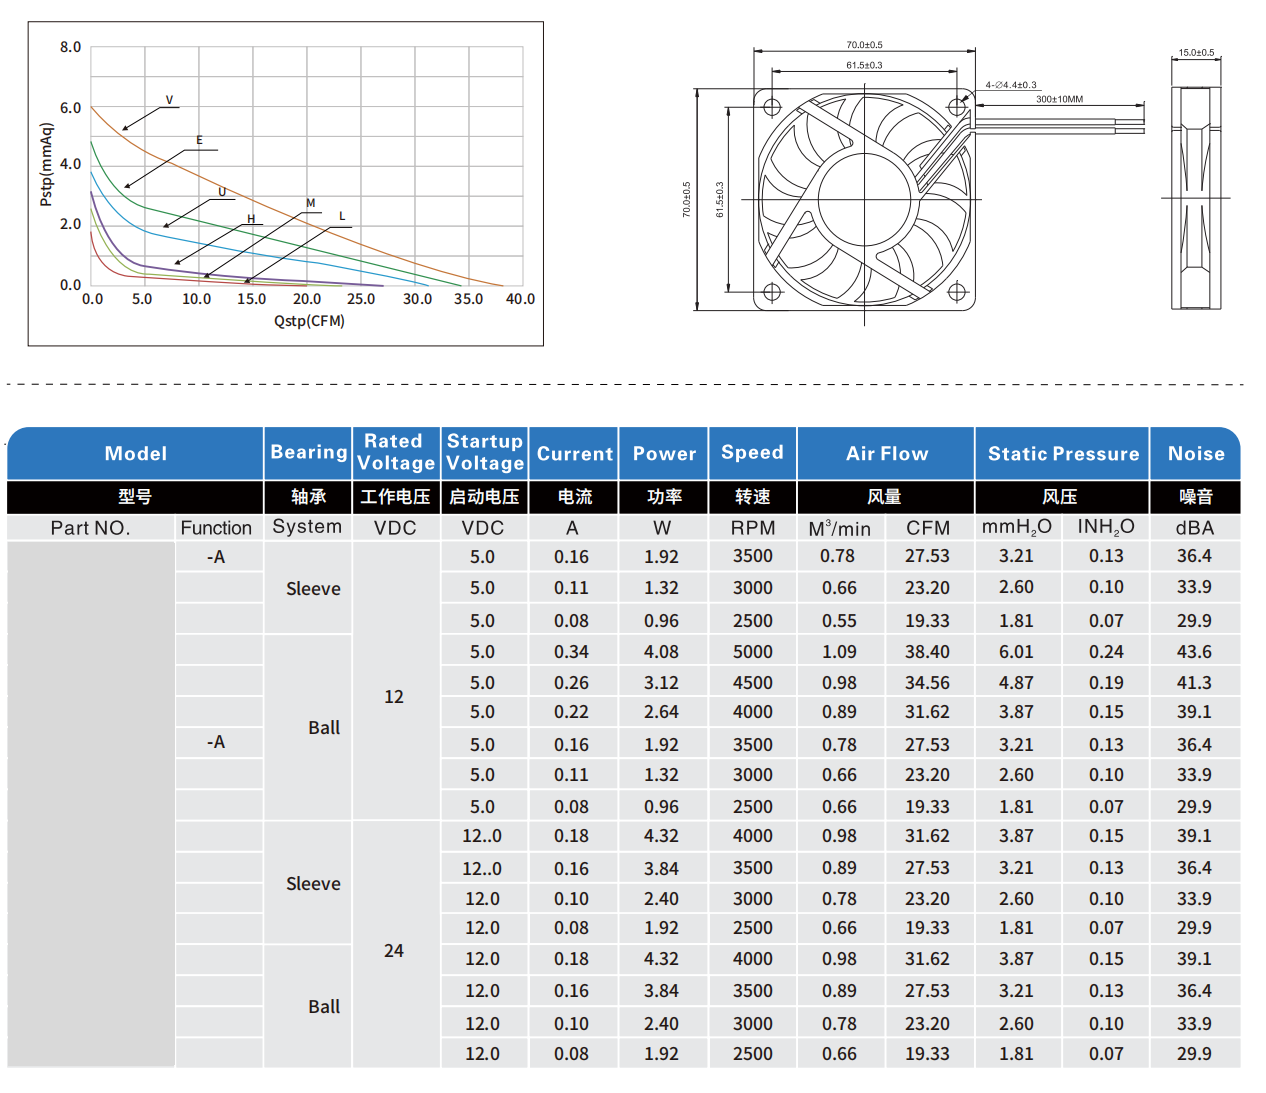
Task: Select the Startup Voltage header
Action: [485, 452]
